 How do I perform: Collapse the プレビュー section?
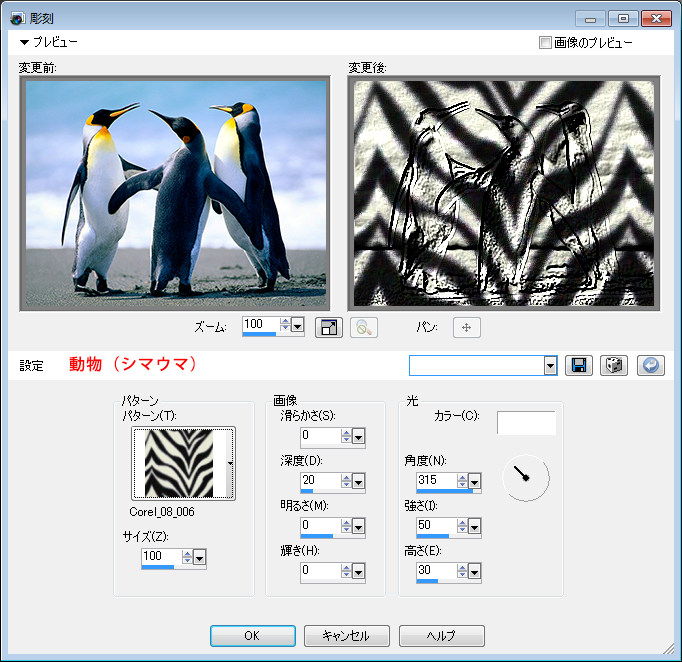click(x=25, y=43)
